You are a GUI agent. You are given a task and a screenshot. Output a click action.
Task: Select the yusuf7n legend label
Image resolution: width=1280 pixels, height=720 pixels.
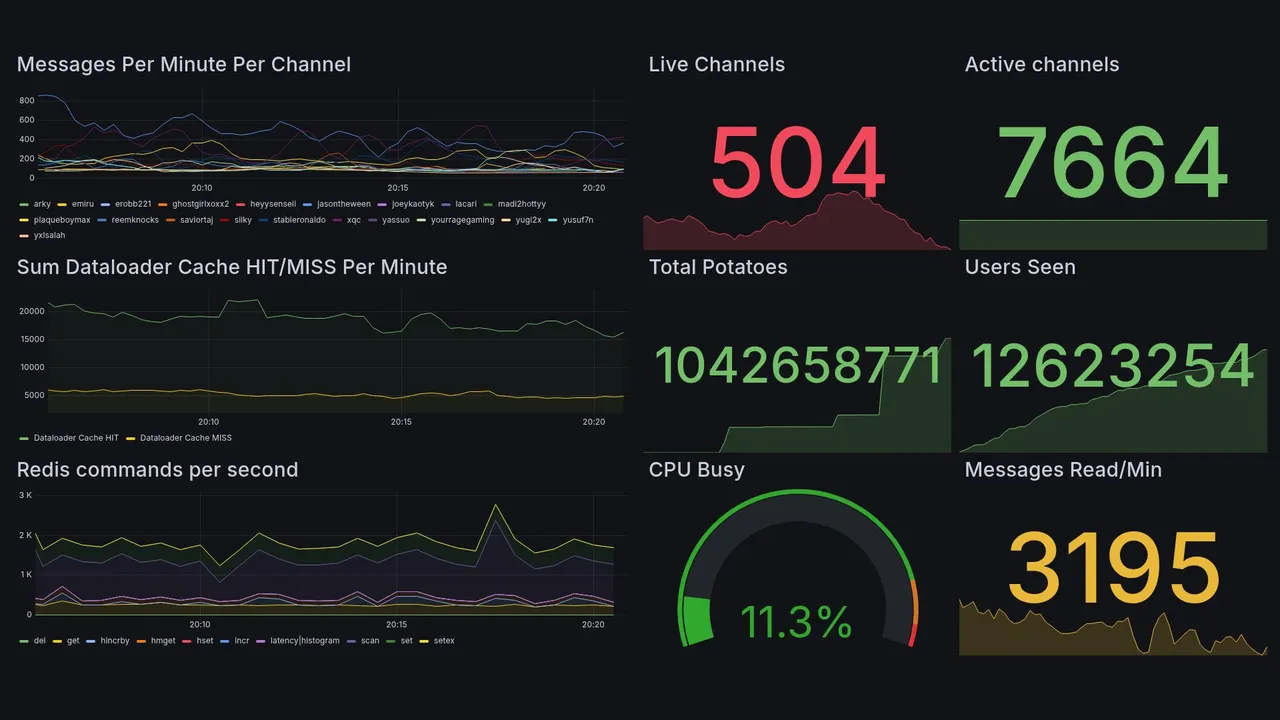click(x=578, y=220)
